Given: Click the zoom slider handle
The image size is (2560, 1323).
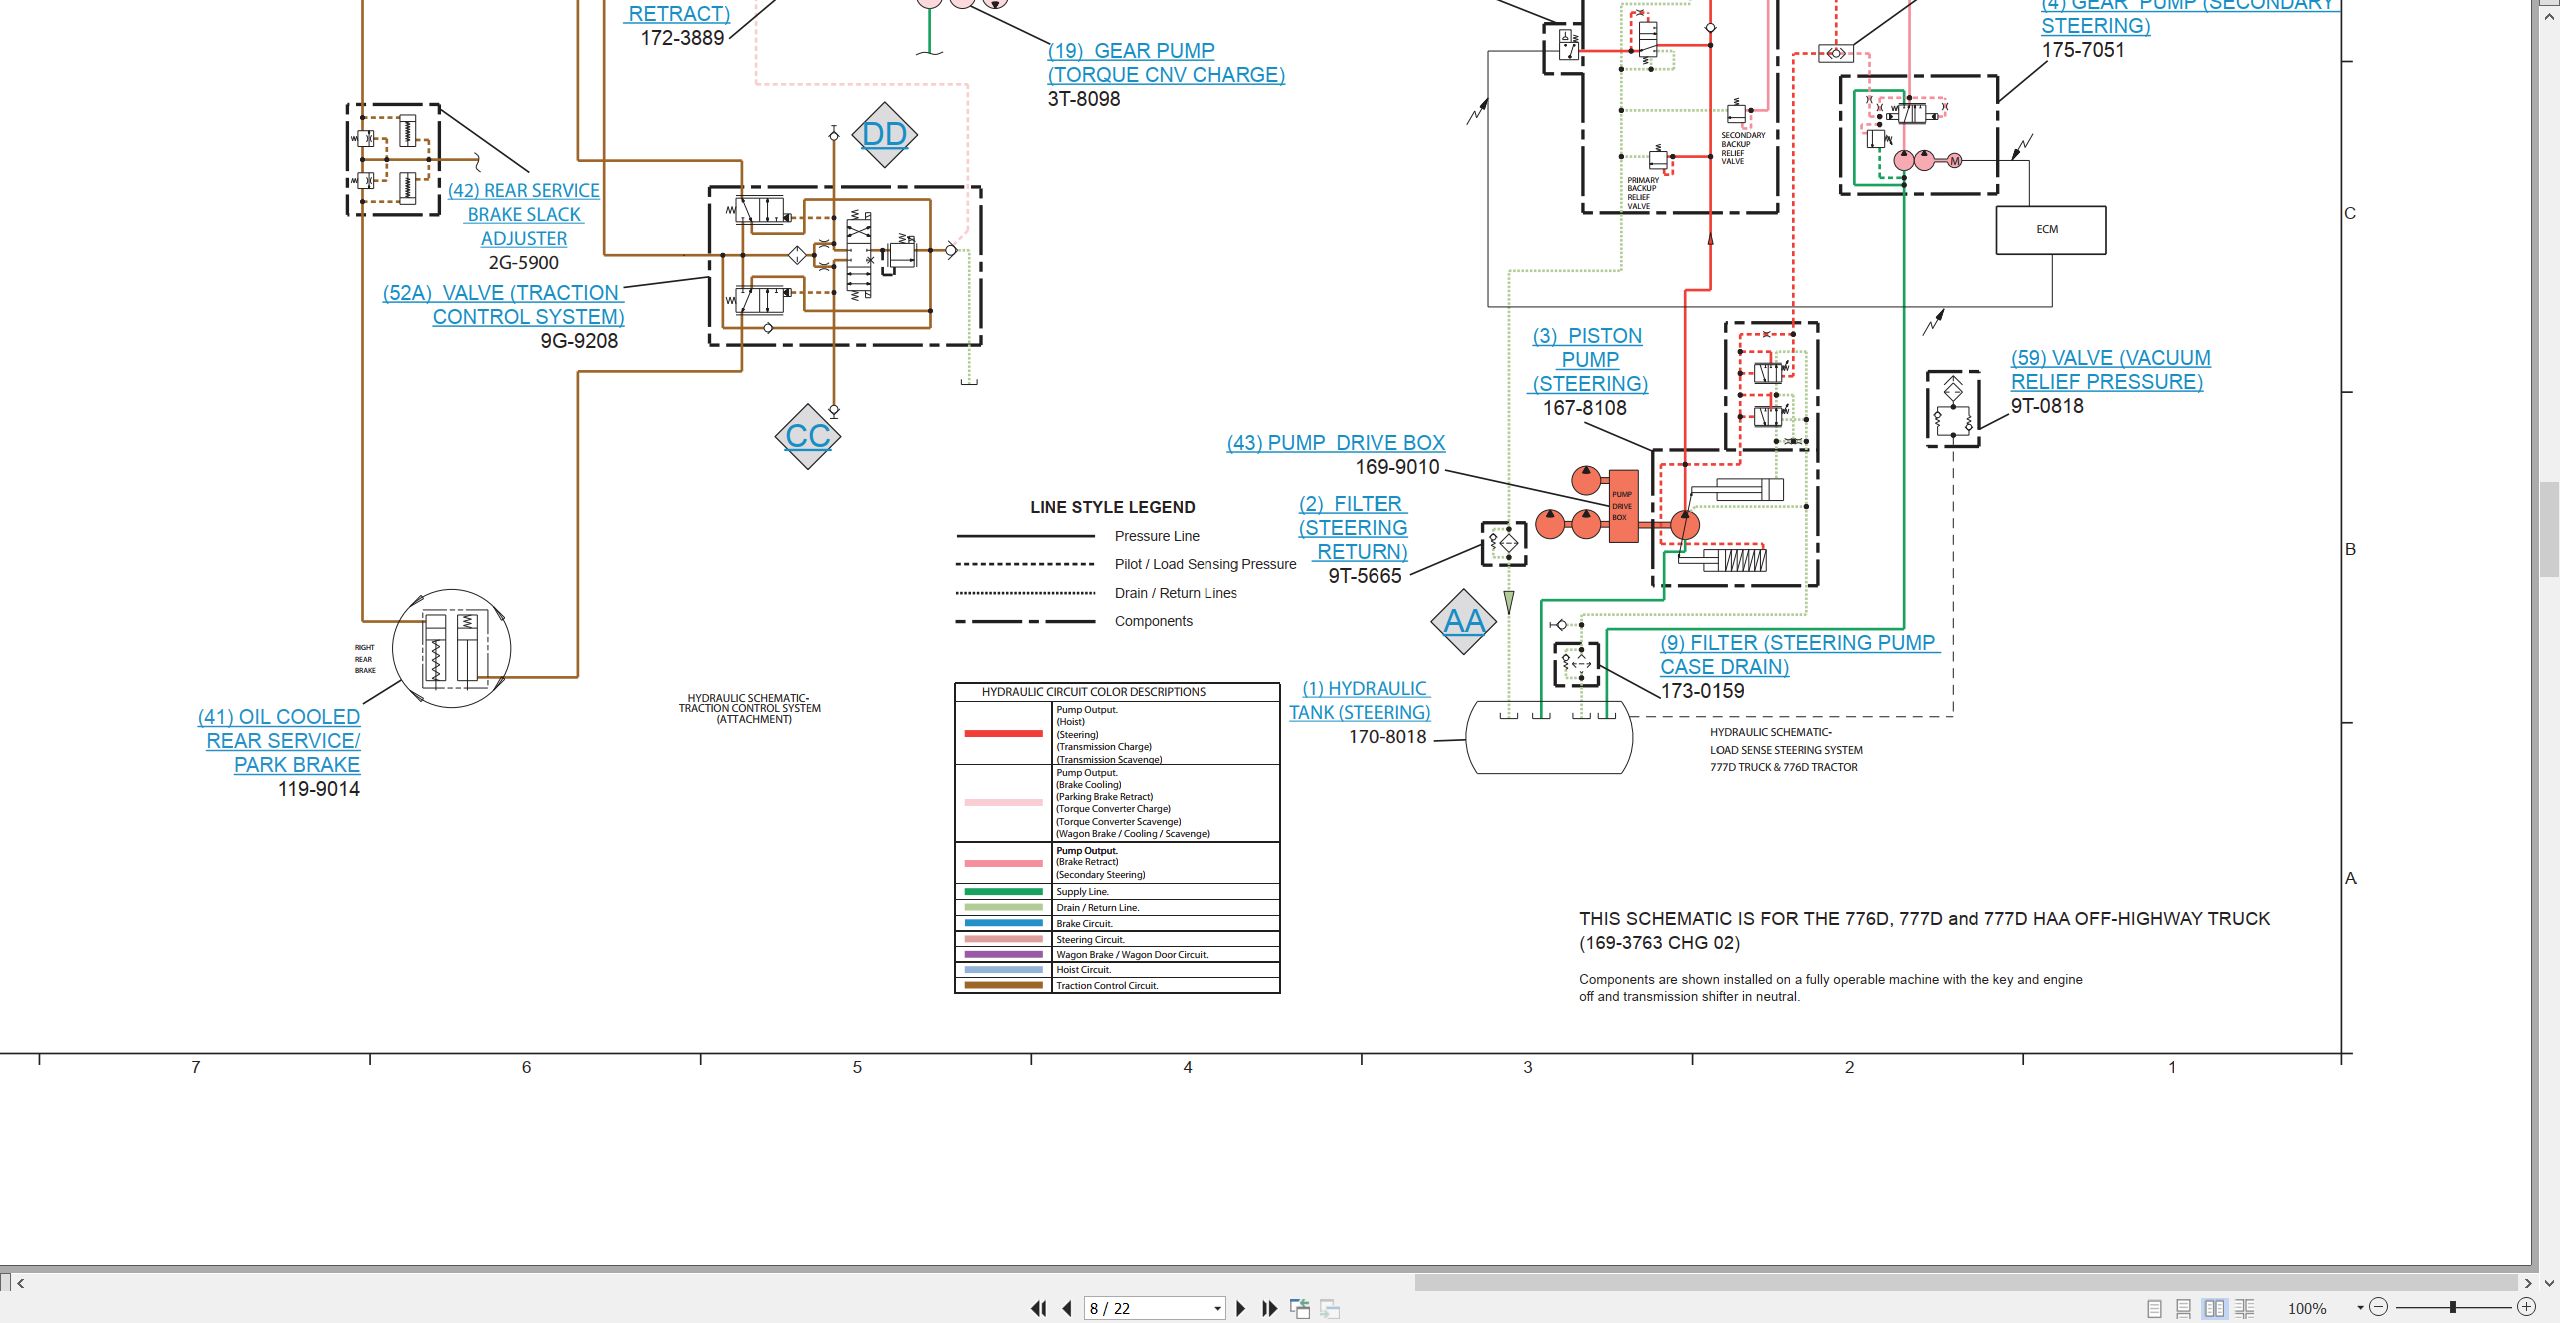Looking at the screenshot, I should [2453, 1307].
